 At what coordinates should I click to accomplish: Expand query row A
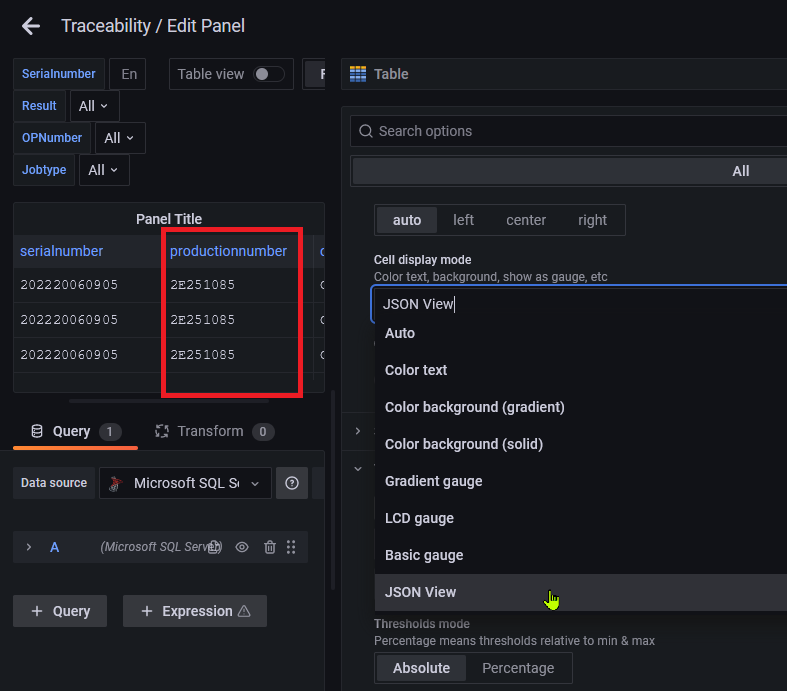click(29, 547)
